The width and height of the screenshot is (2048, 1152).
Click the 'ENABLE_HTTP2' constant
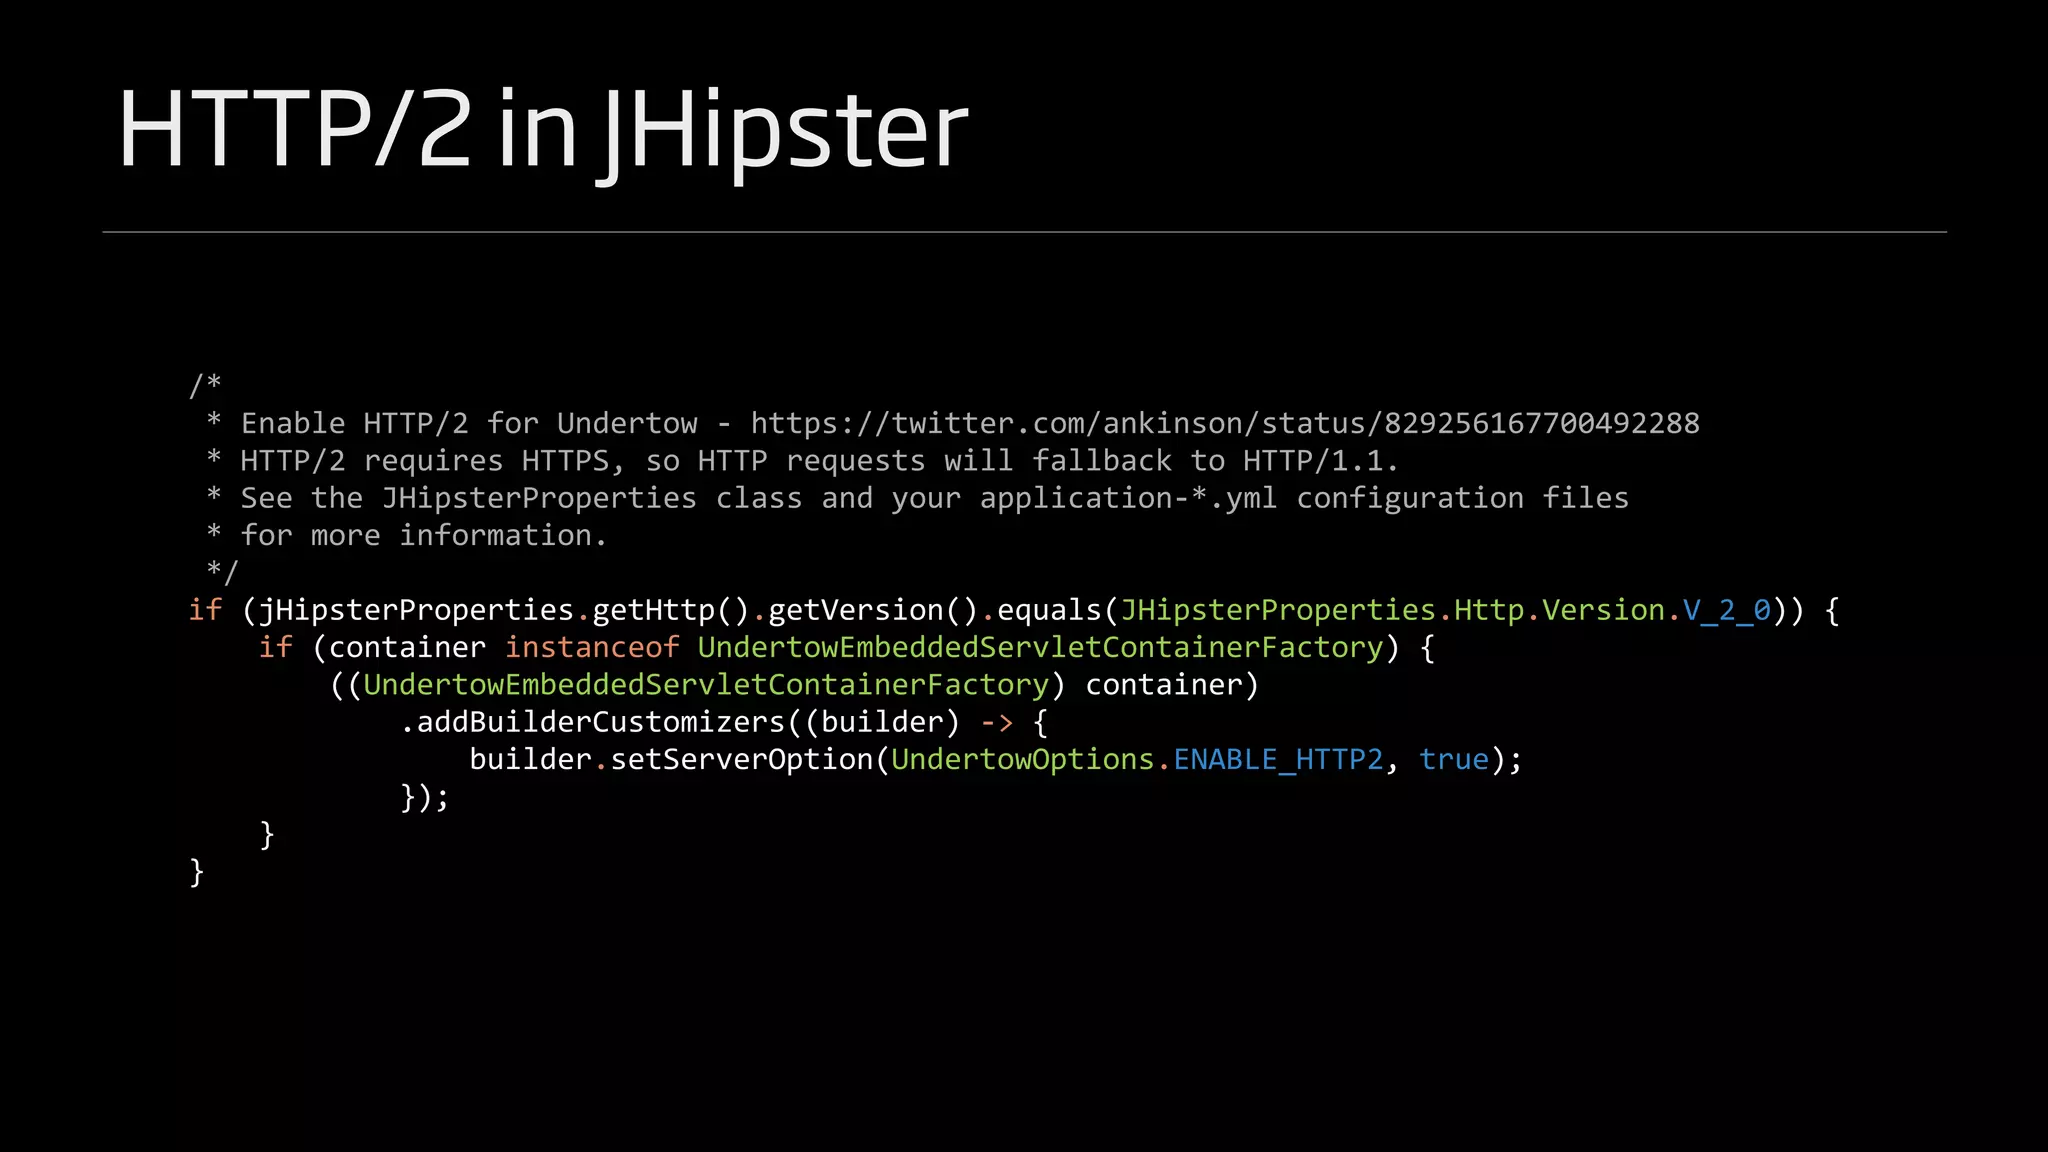[1278, 760]
